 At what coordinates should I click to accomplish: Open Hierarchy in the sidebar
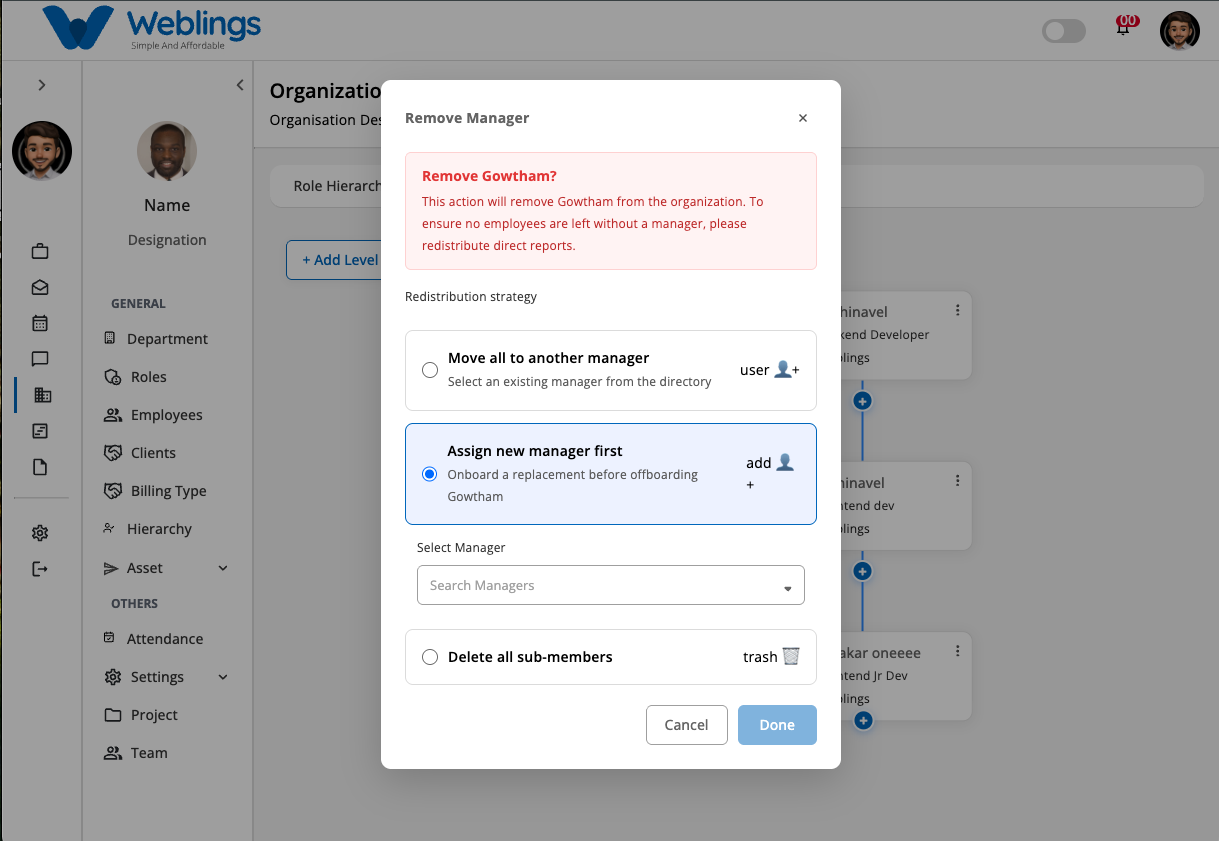147,529
